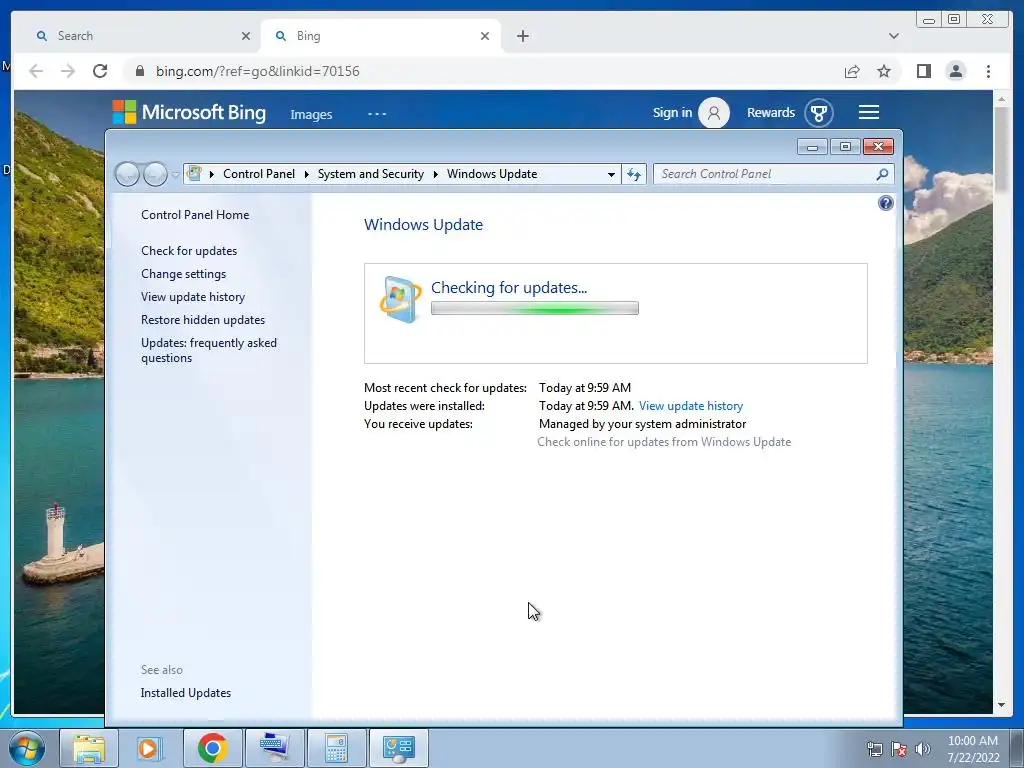Open the recent pages dropdown near nav arrows
The width and height of the screenshot is (1024, 768).
[x=175, y=175]
